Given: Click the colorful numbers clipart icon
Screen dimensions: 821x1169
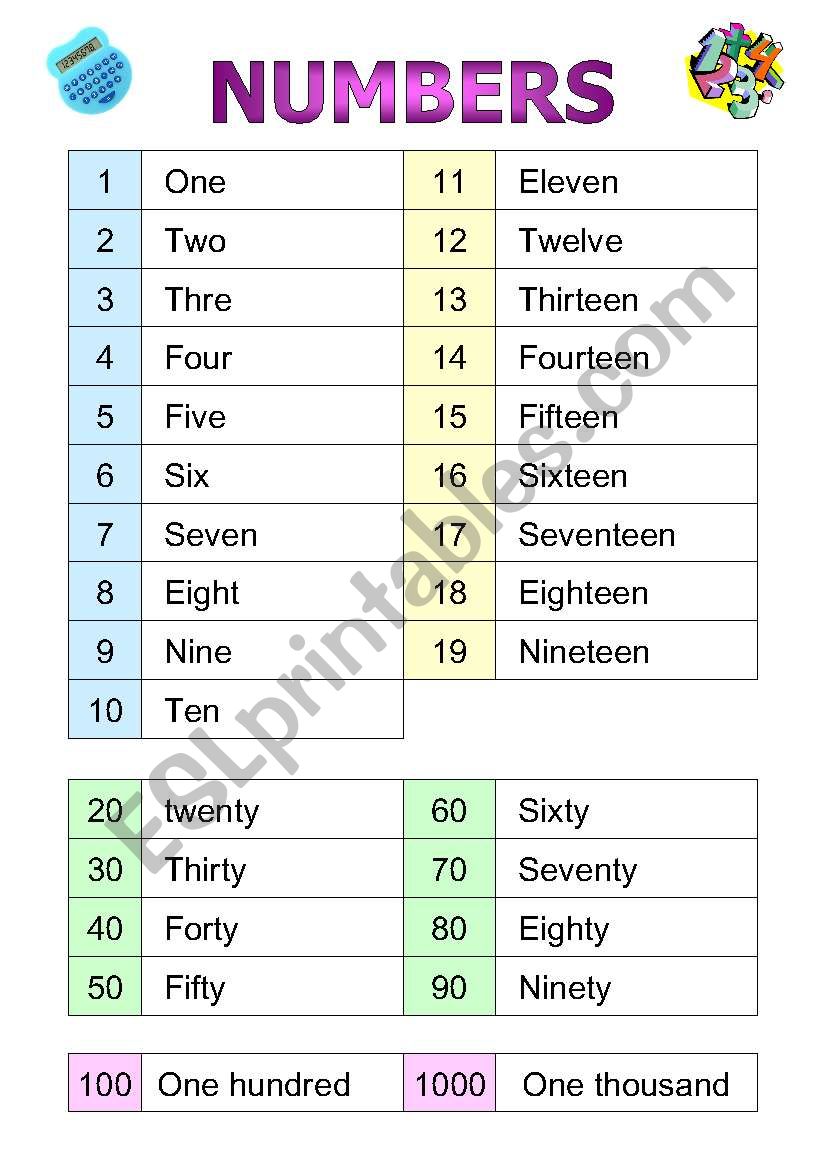Looking at the screenshot, I should 734,68.
